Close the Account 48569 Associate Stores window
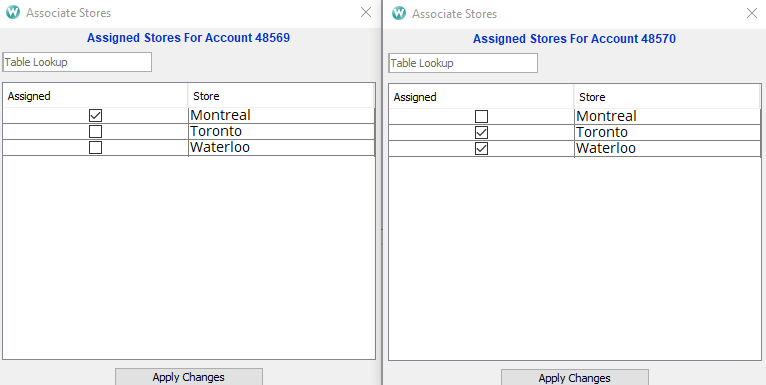 click(x=366, y=13)
